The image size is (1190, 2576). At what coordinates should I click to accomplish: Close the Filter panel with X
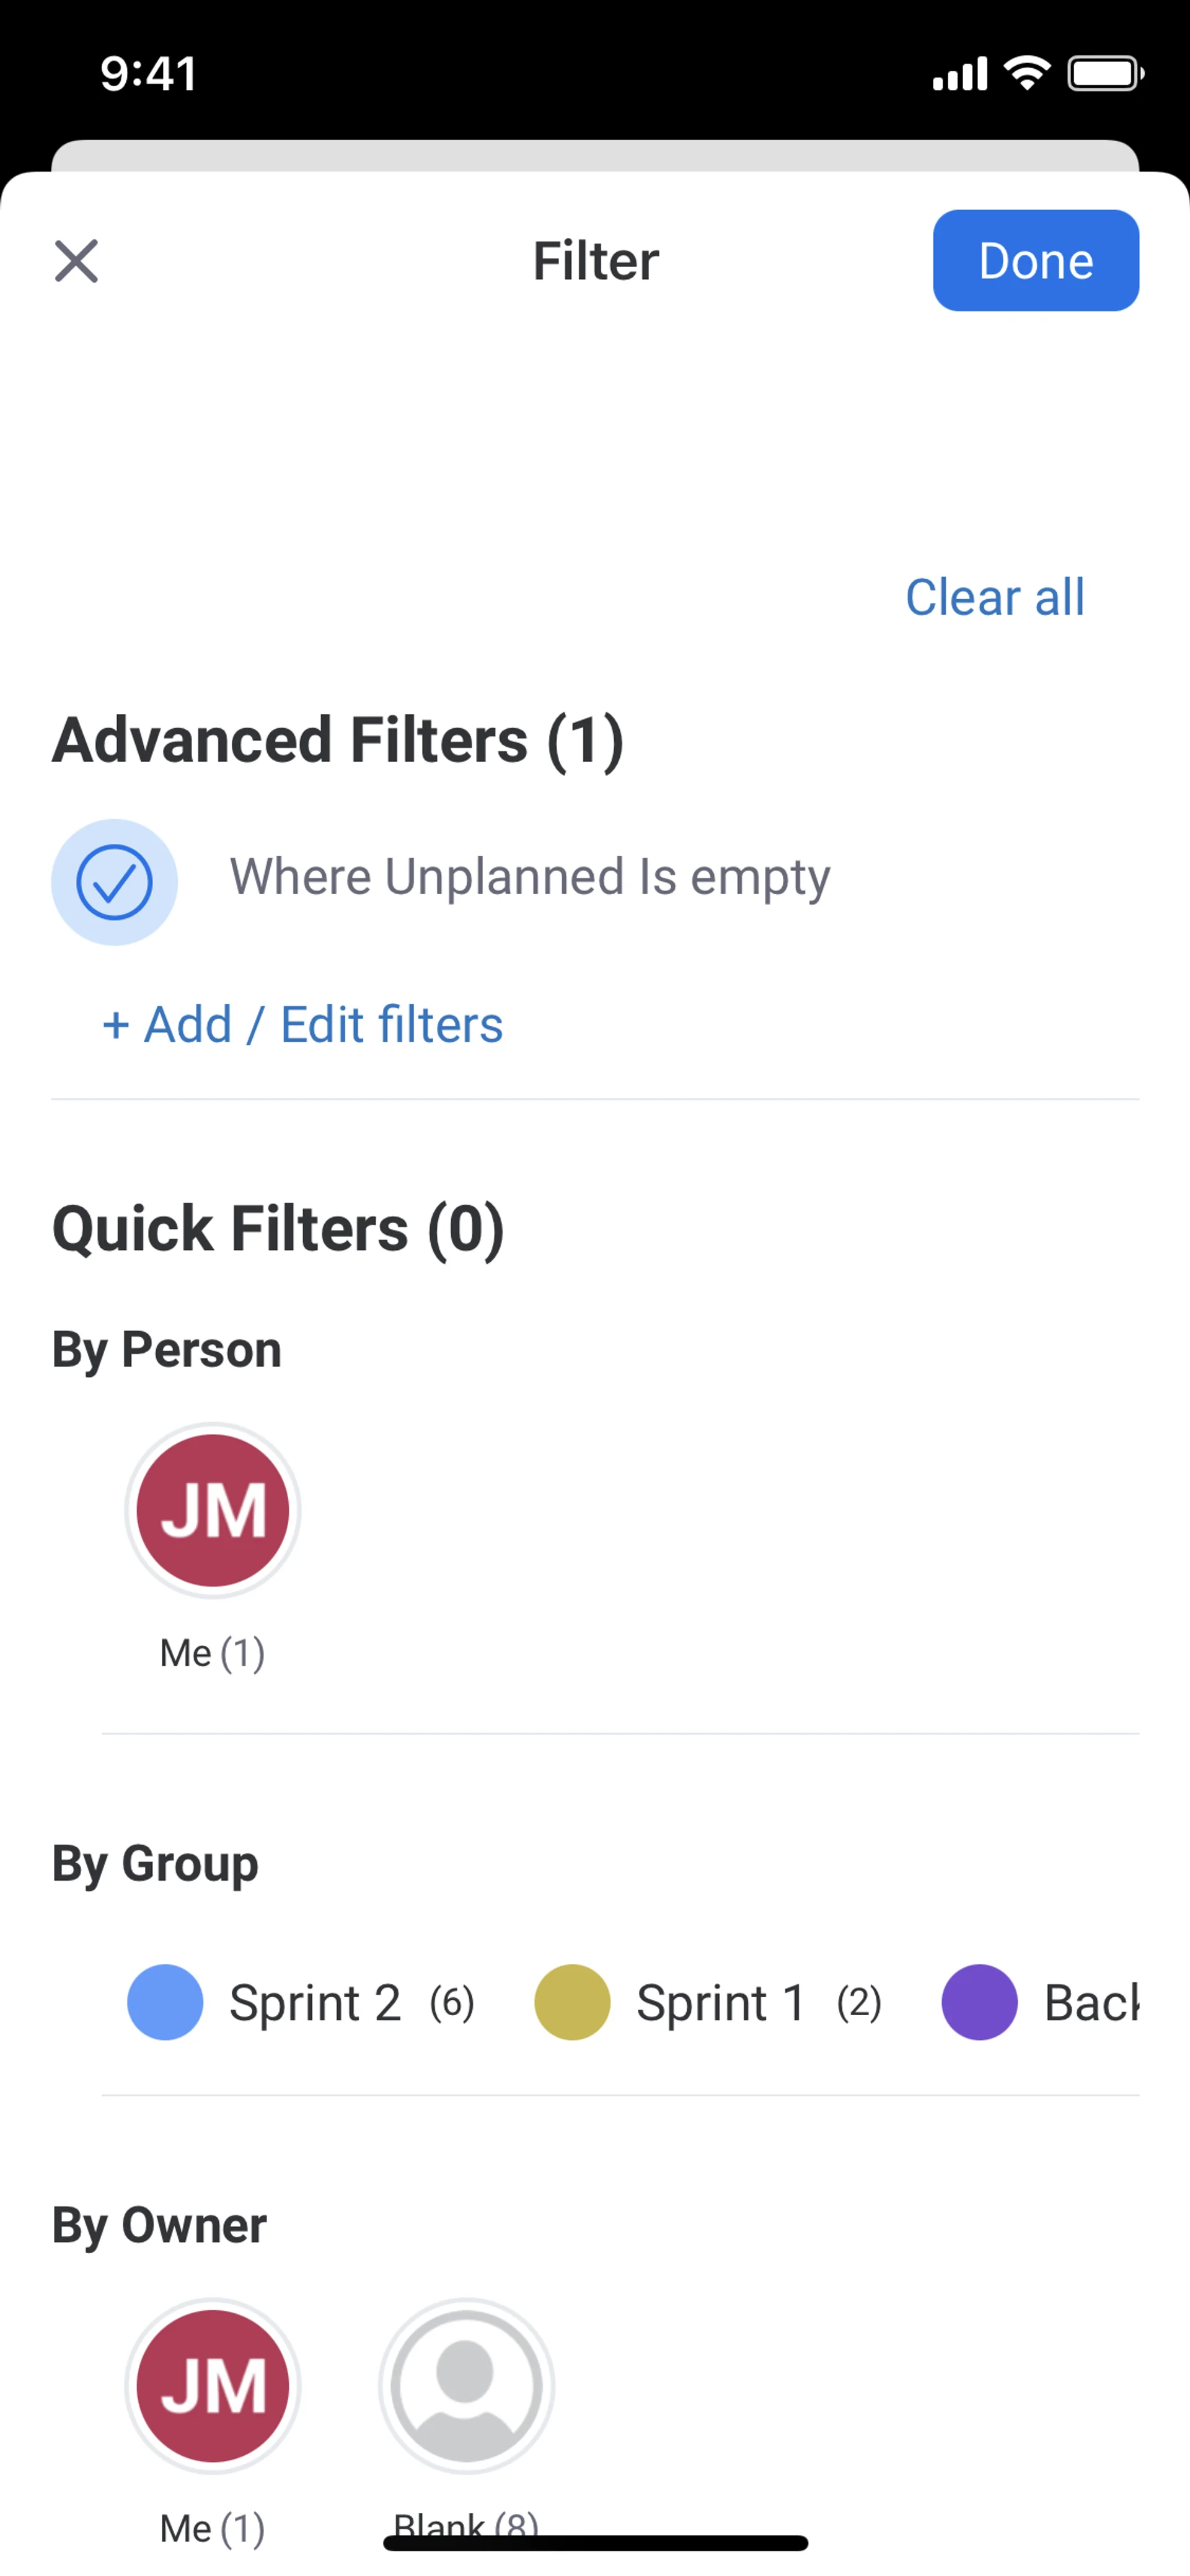pyautogui.click(x=76, y=261)
